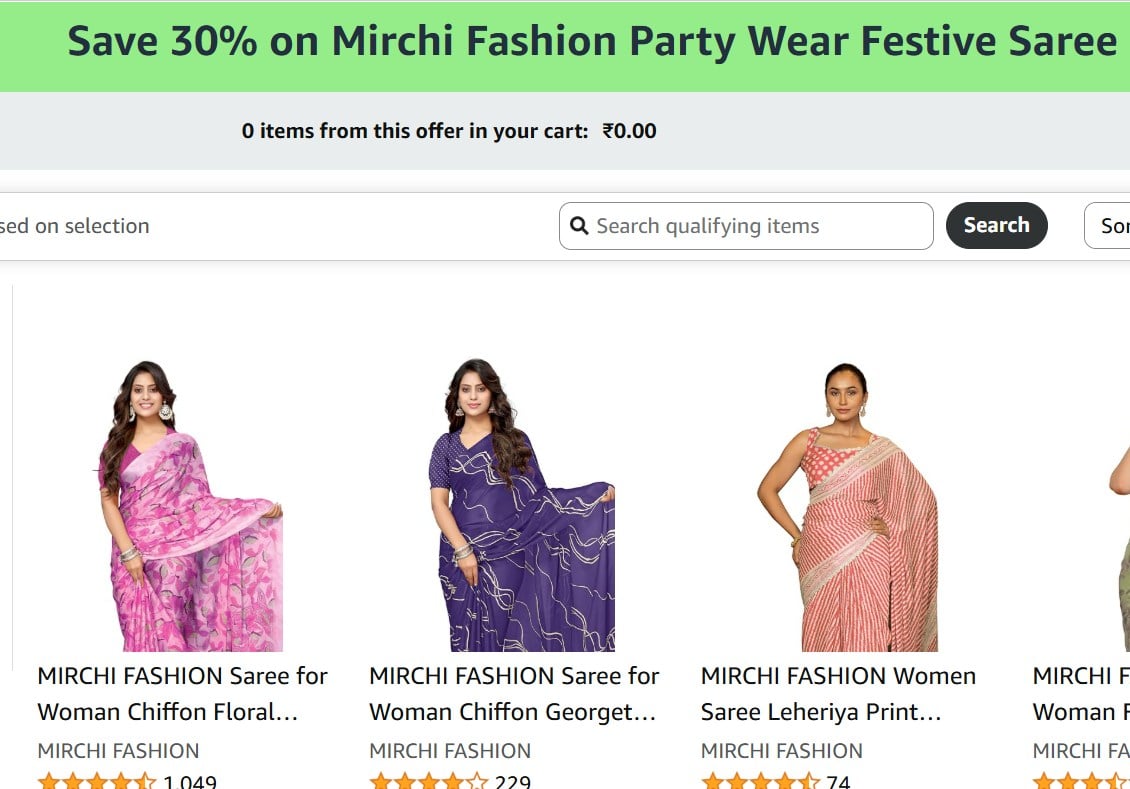Open the 229 reviews count
Screen dimensions: 1130x789
coord(512,782)
